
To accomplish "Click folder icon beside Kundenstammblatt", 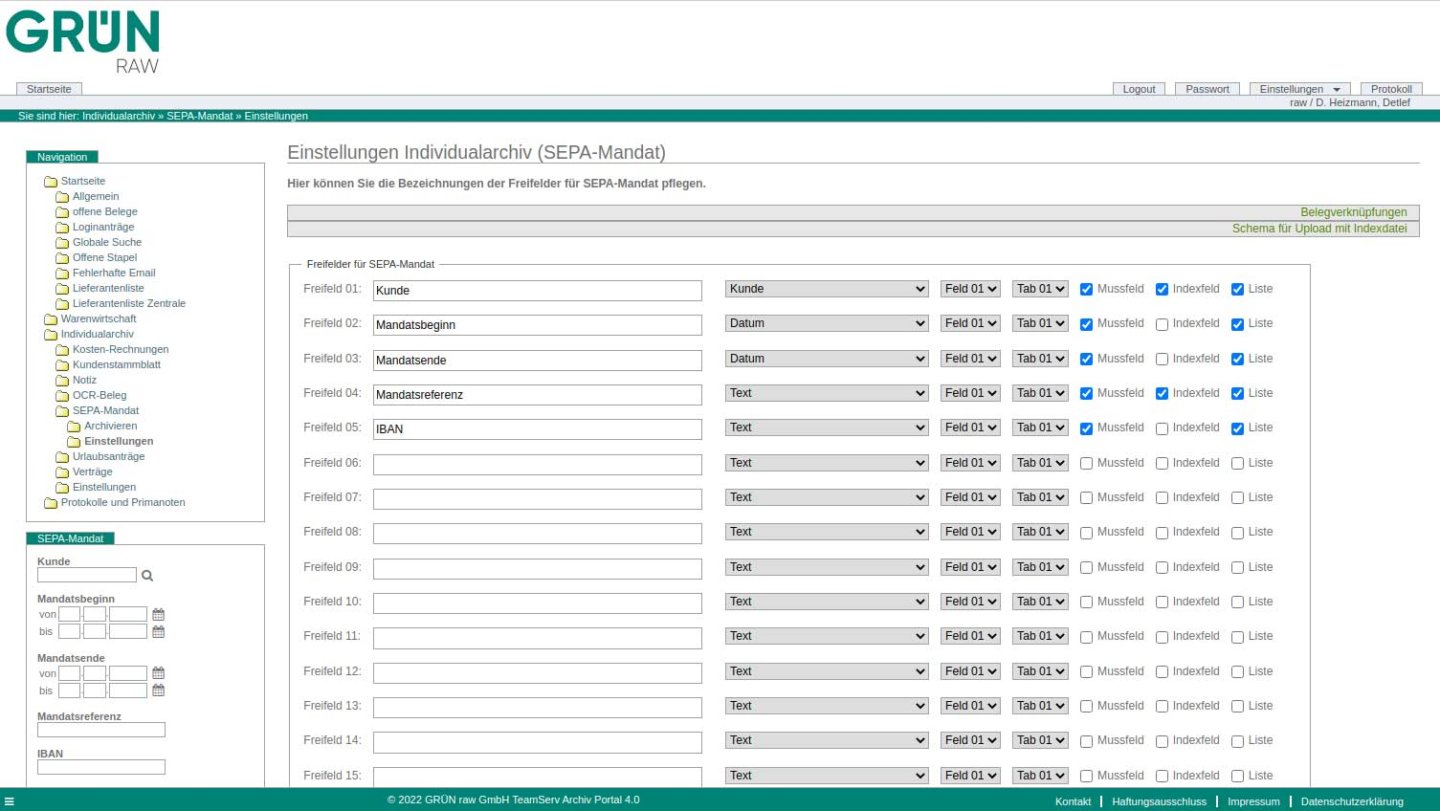I will pyautogui.click(x=62, y=365).
